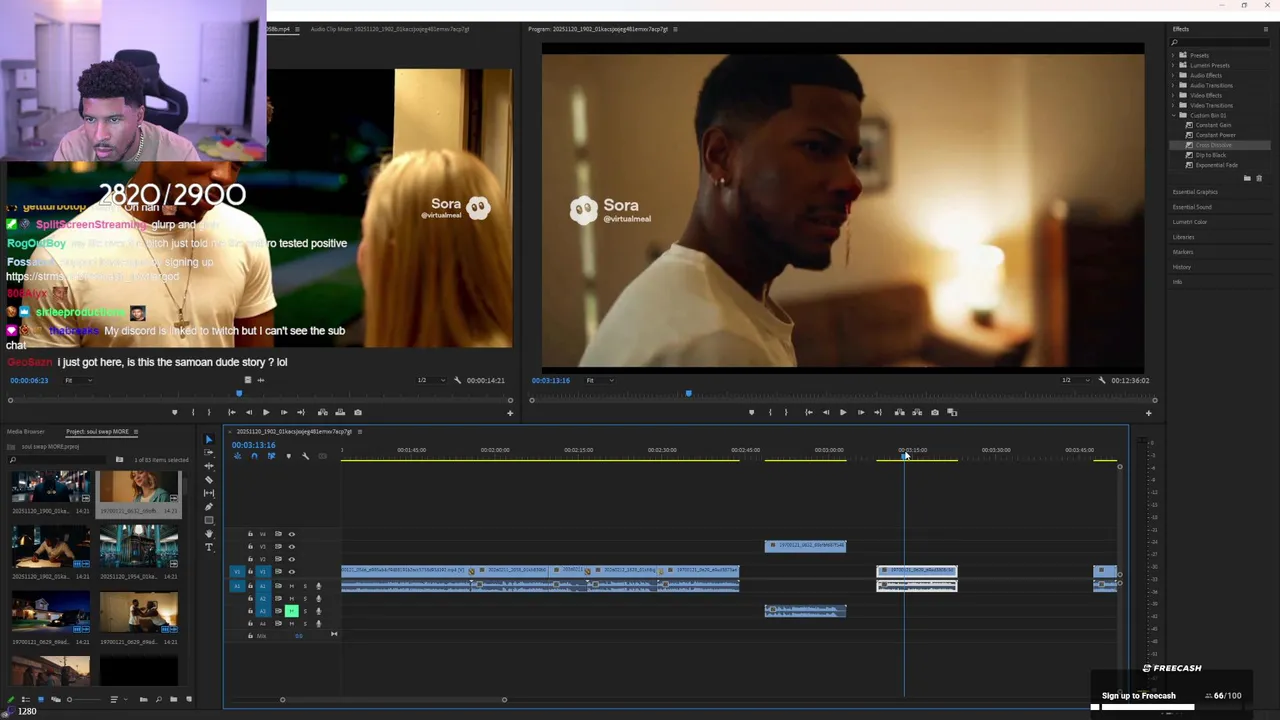Switch Project panel to freeform view
Viewport: 1280px width, 720px height.
56,699
